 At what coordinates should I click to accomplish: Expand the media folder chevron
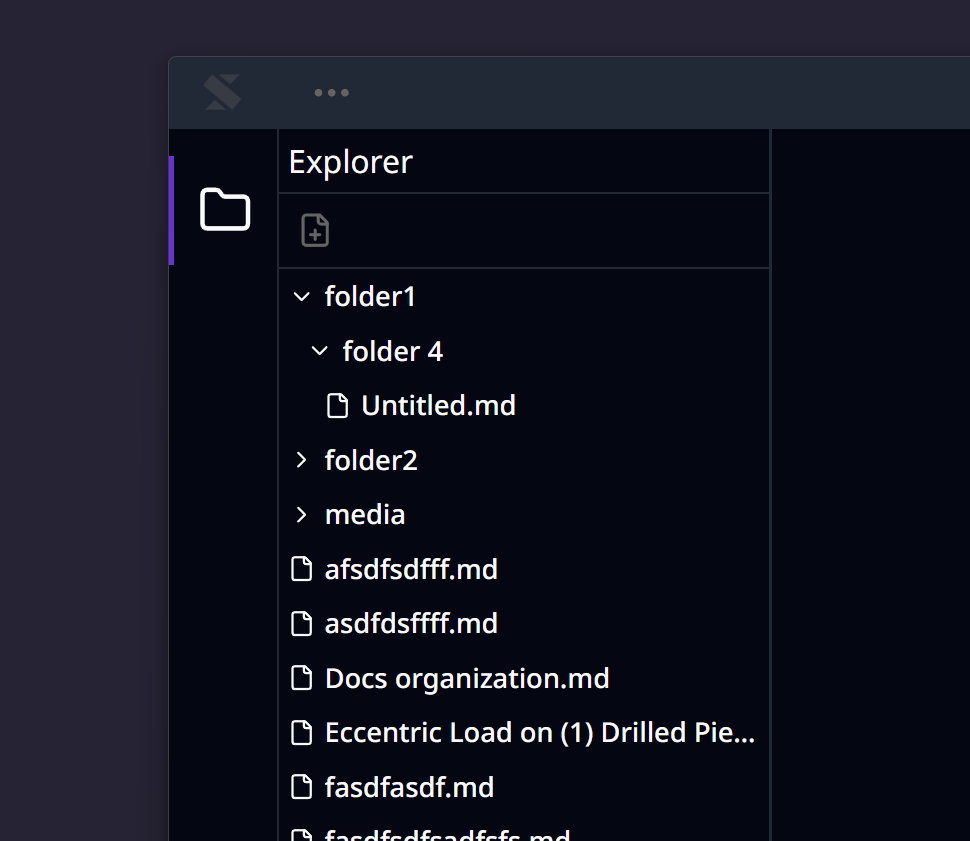pyautogui.click(x=301, y=514)
